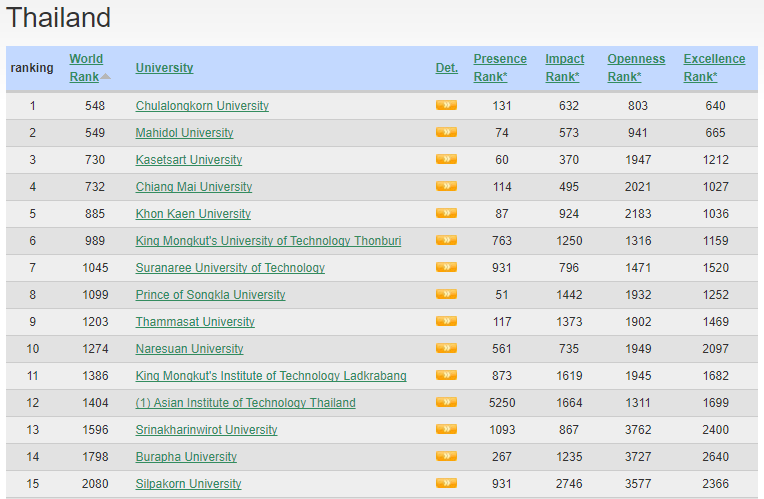Screen dimensions: 764x499
Task: Select world rank value 548
Action: pyautogui.click(x=95, y=106)
